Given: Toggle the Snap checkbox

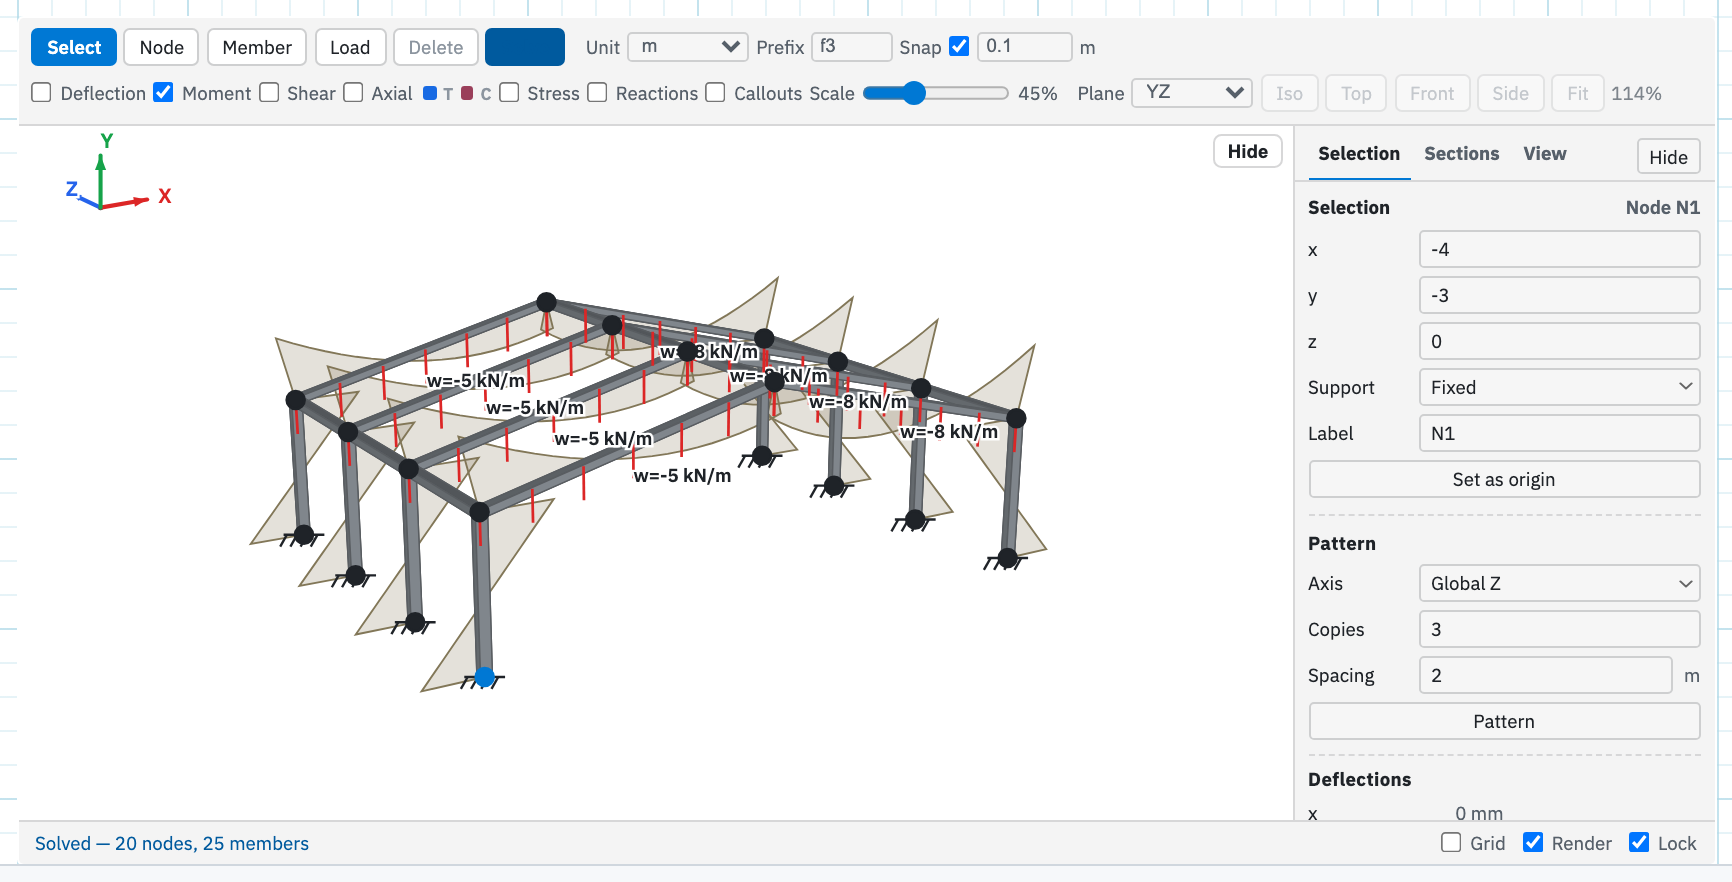Looking at the screenshot, I should pyautogui.click(x=959, y=46).
